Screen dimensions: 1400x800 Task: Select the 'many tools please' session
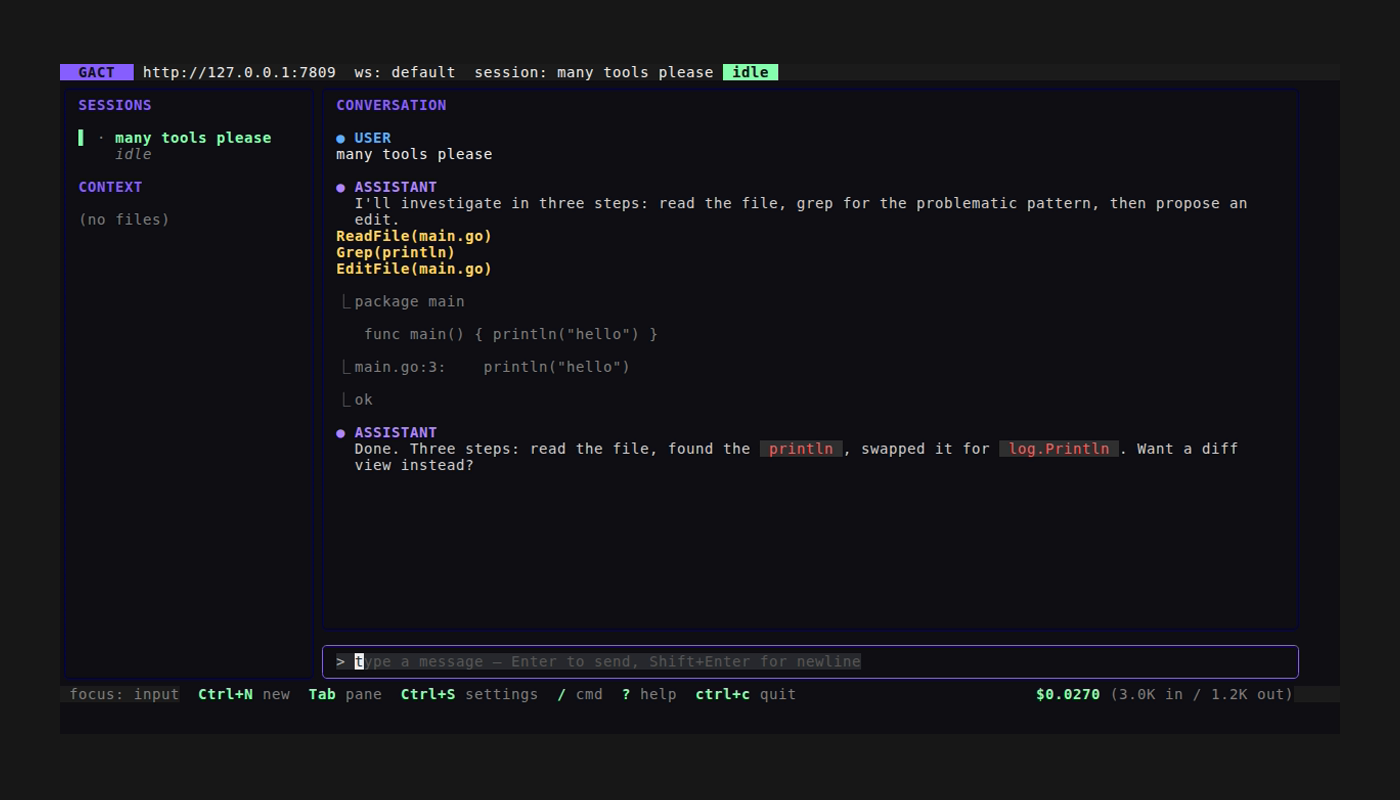tap(193, 138)
